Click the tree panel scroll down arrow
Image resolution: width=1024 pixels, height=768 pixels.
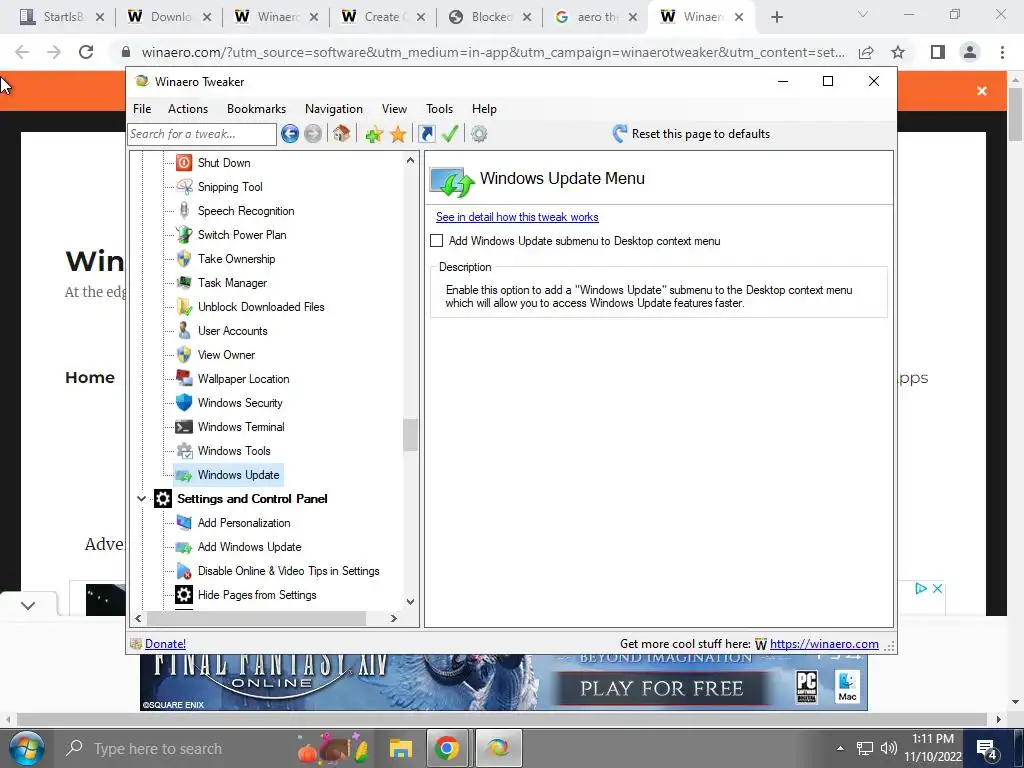tap(410, 601)
